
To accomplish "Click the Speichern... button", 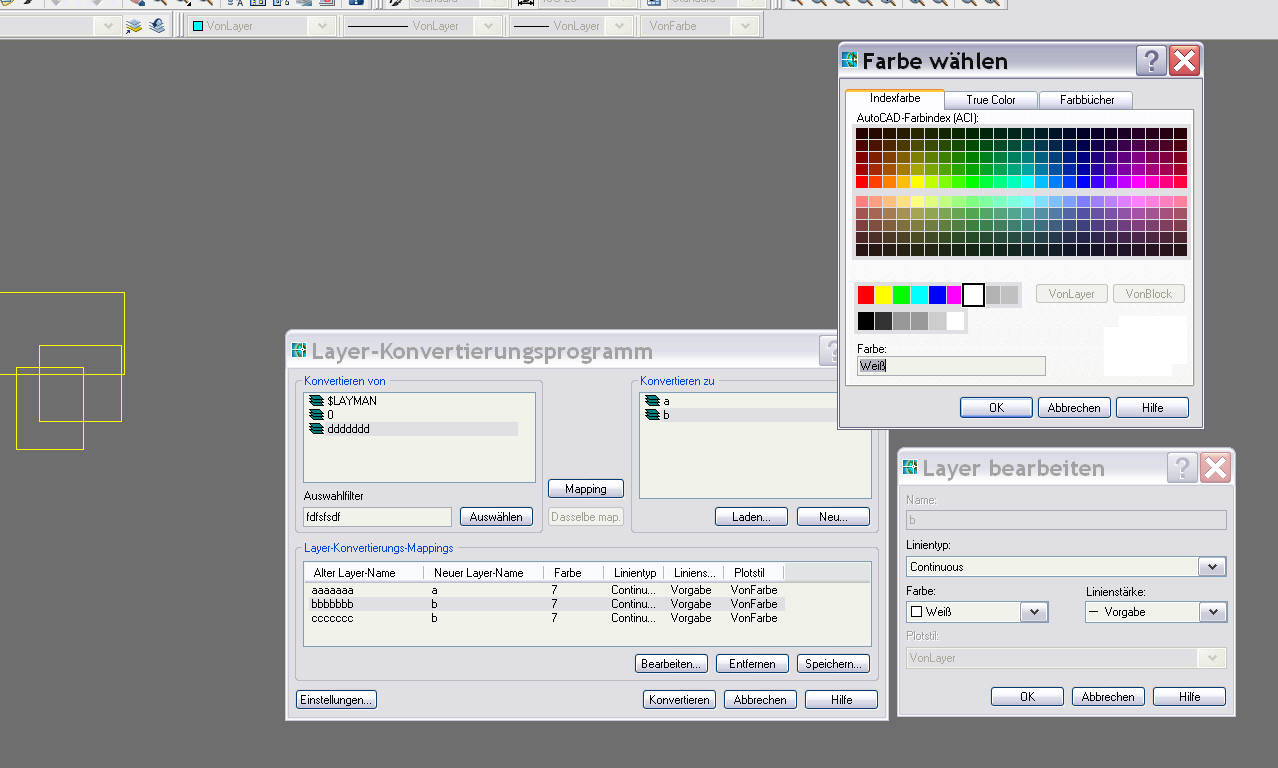I will 834,664.
